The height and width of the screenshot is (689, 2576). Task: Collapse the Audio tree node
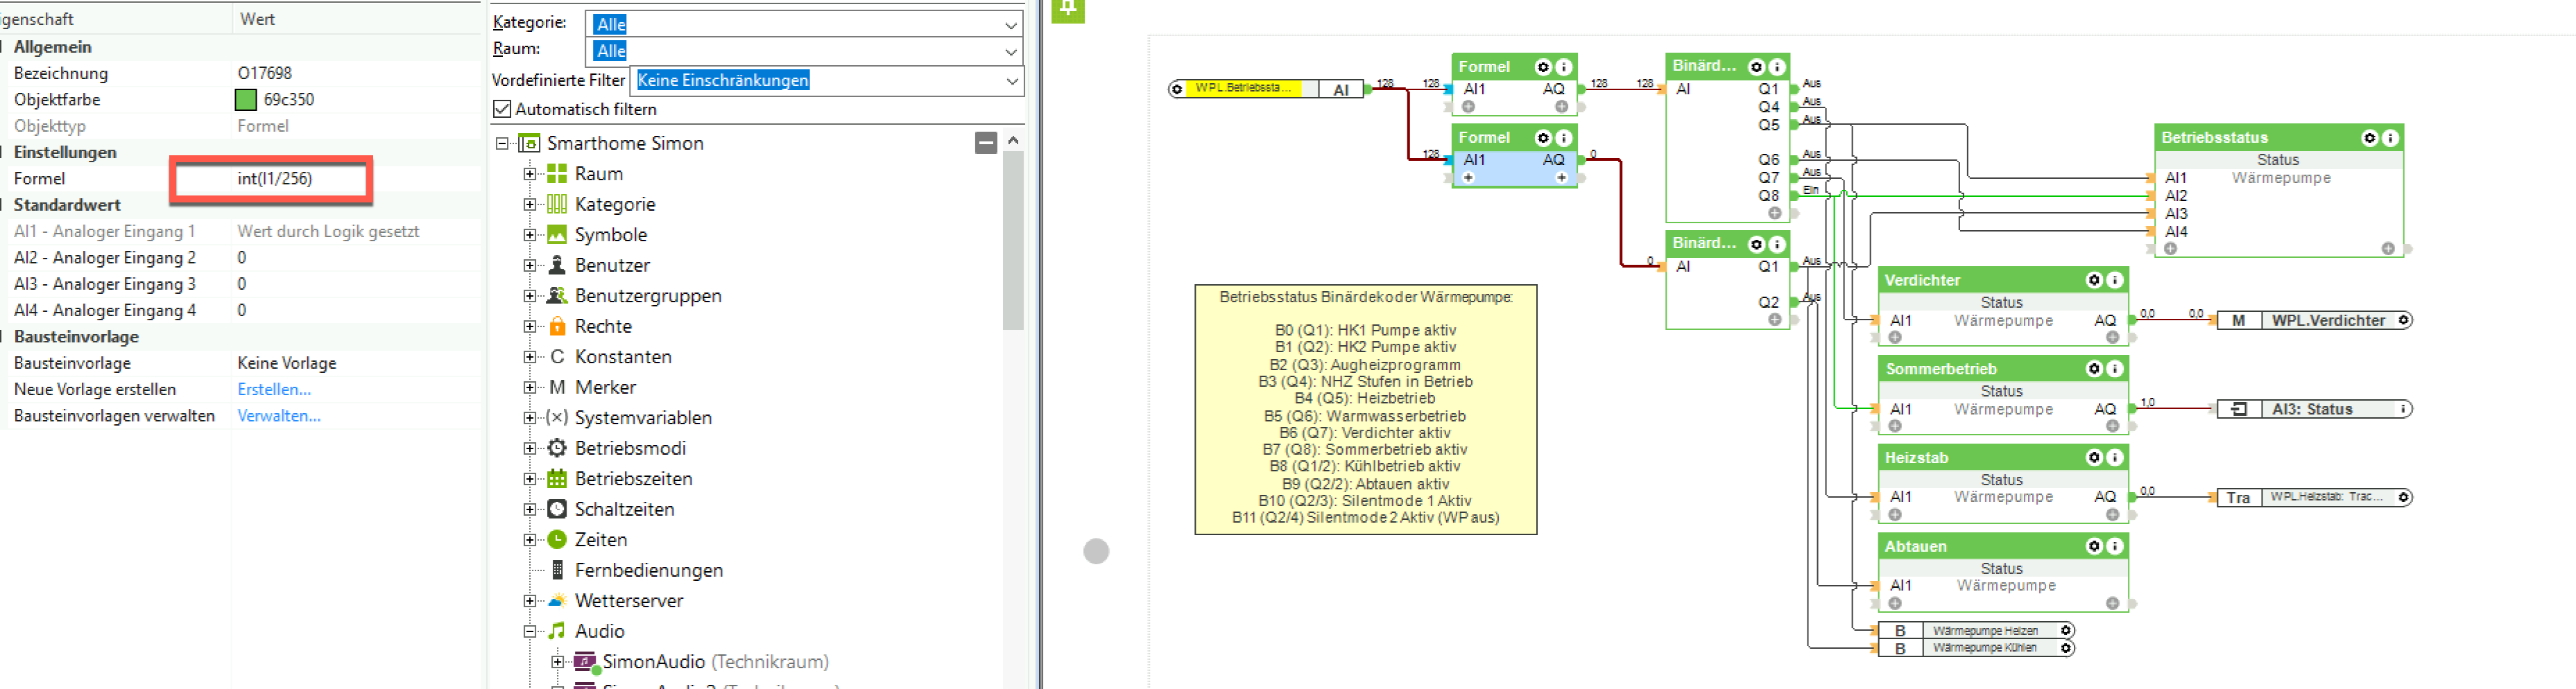tap(530, 632)
